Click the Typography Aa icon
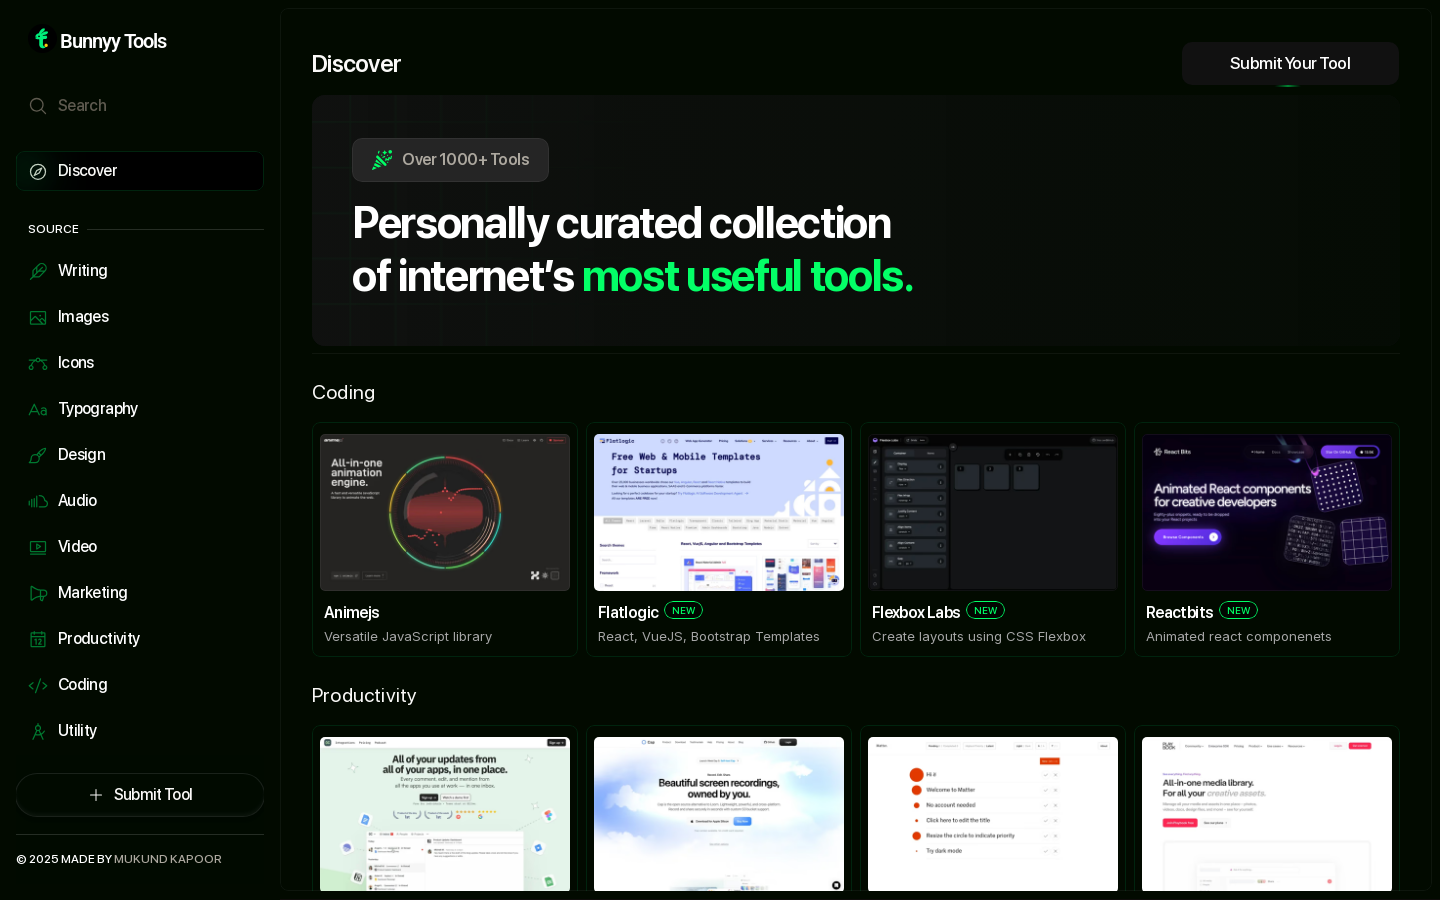1440x900 pixels. click(38, 409)
